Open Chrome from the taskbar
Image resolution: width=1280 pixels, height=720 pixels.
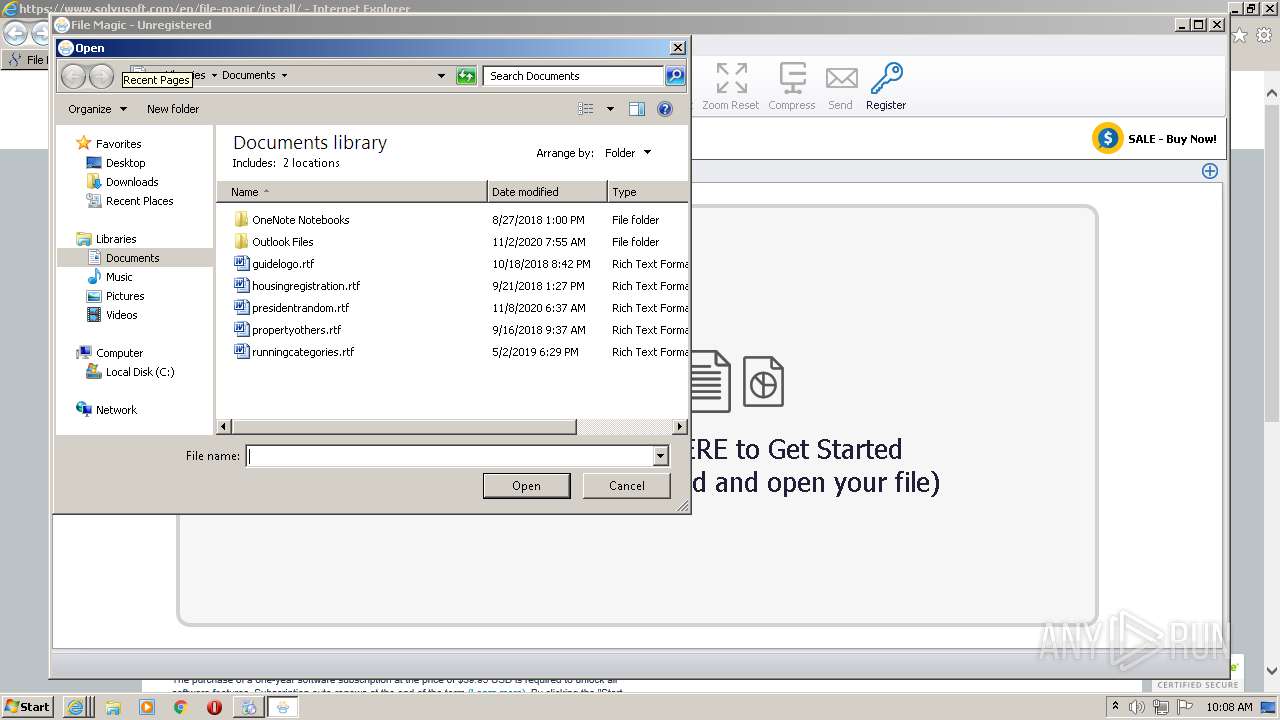click(x=180, y=707)
